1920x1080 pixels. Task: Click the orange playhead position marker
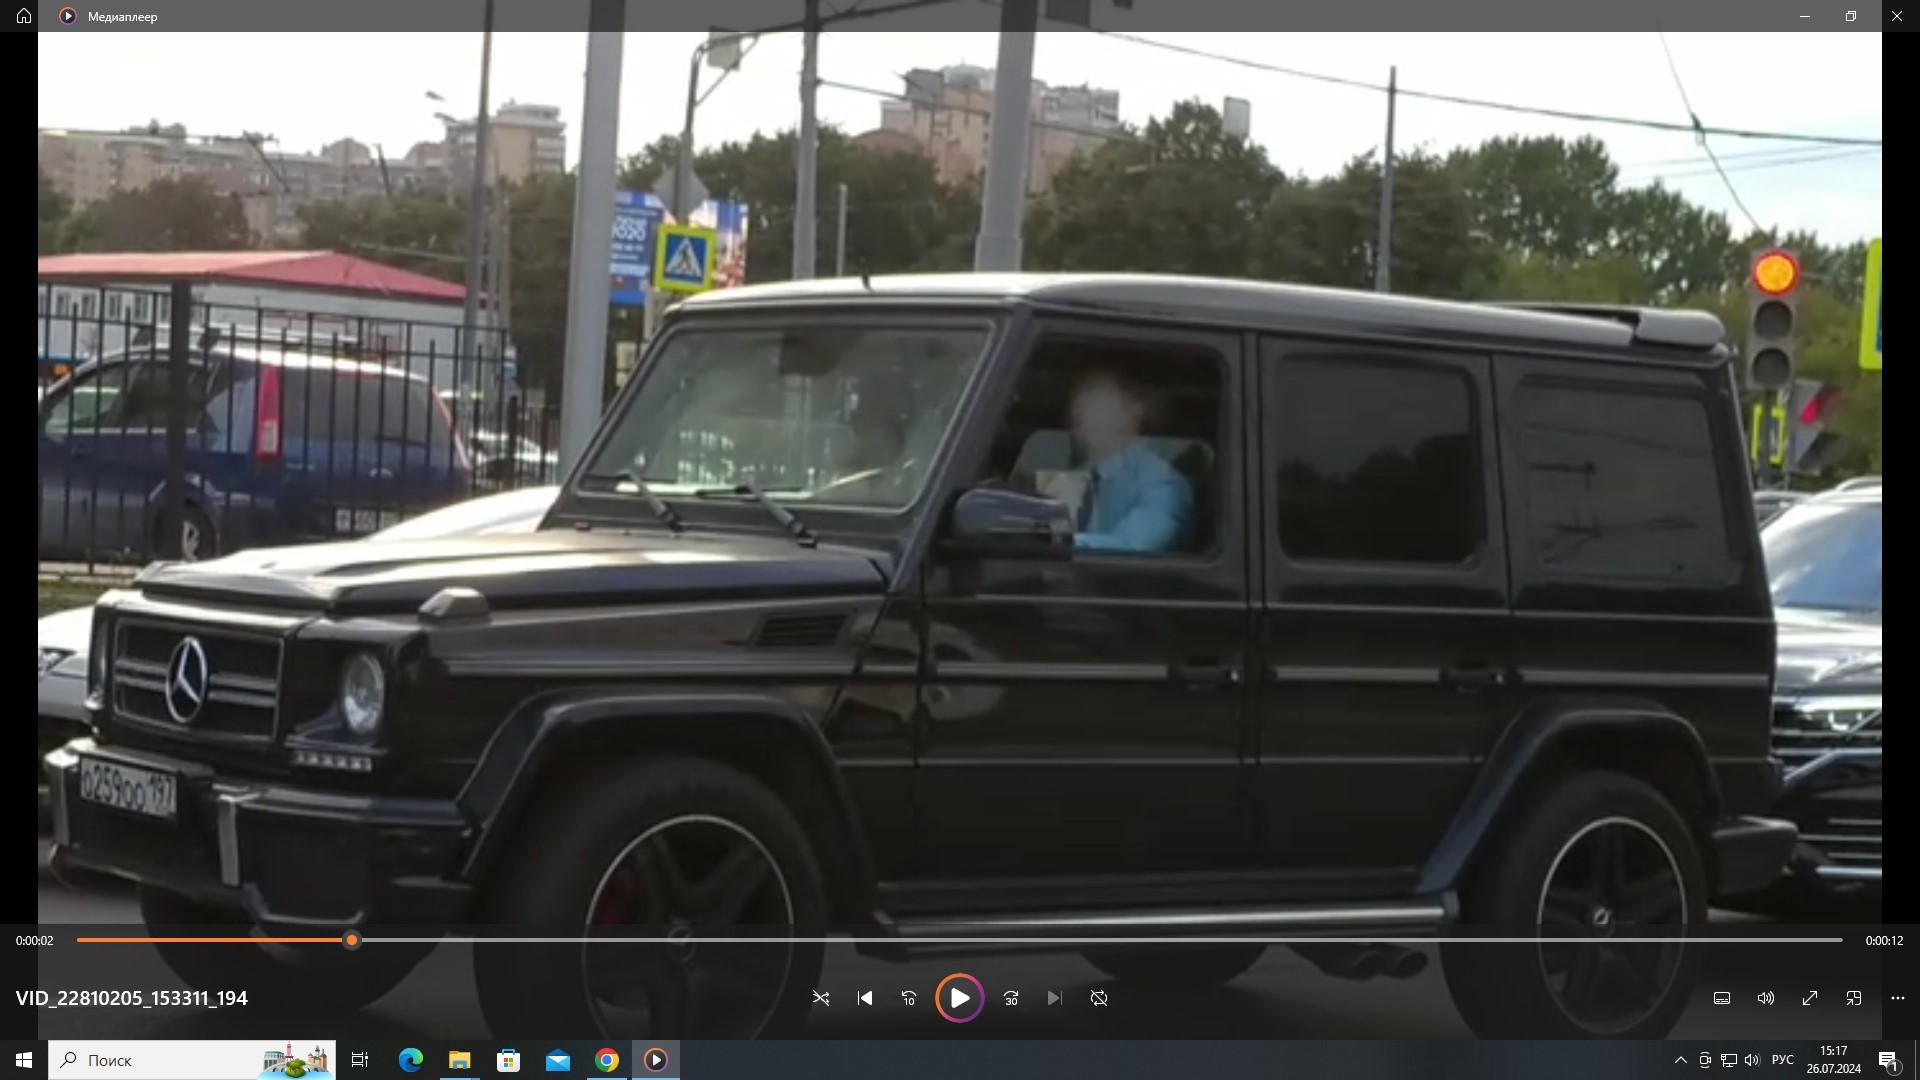(351, 940)
